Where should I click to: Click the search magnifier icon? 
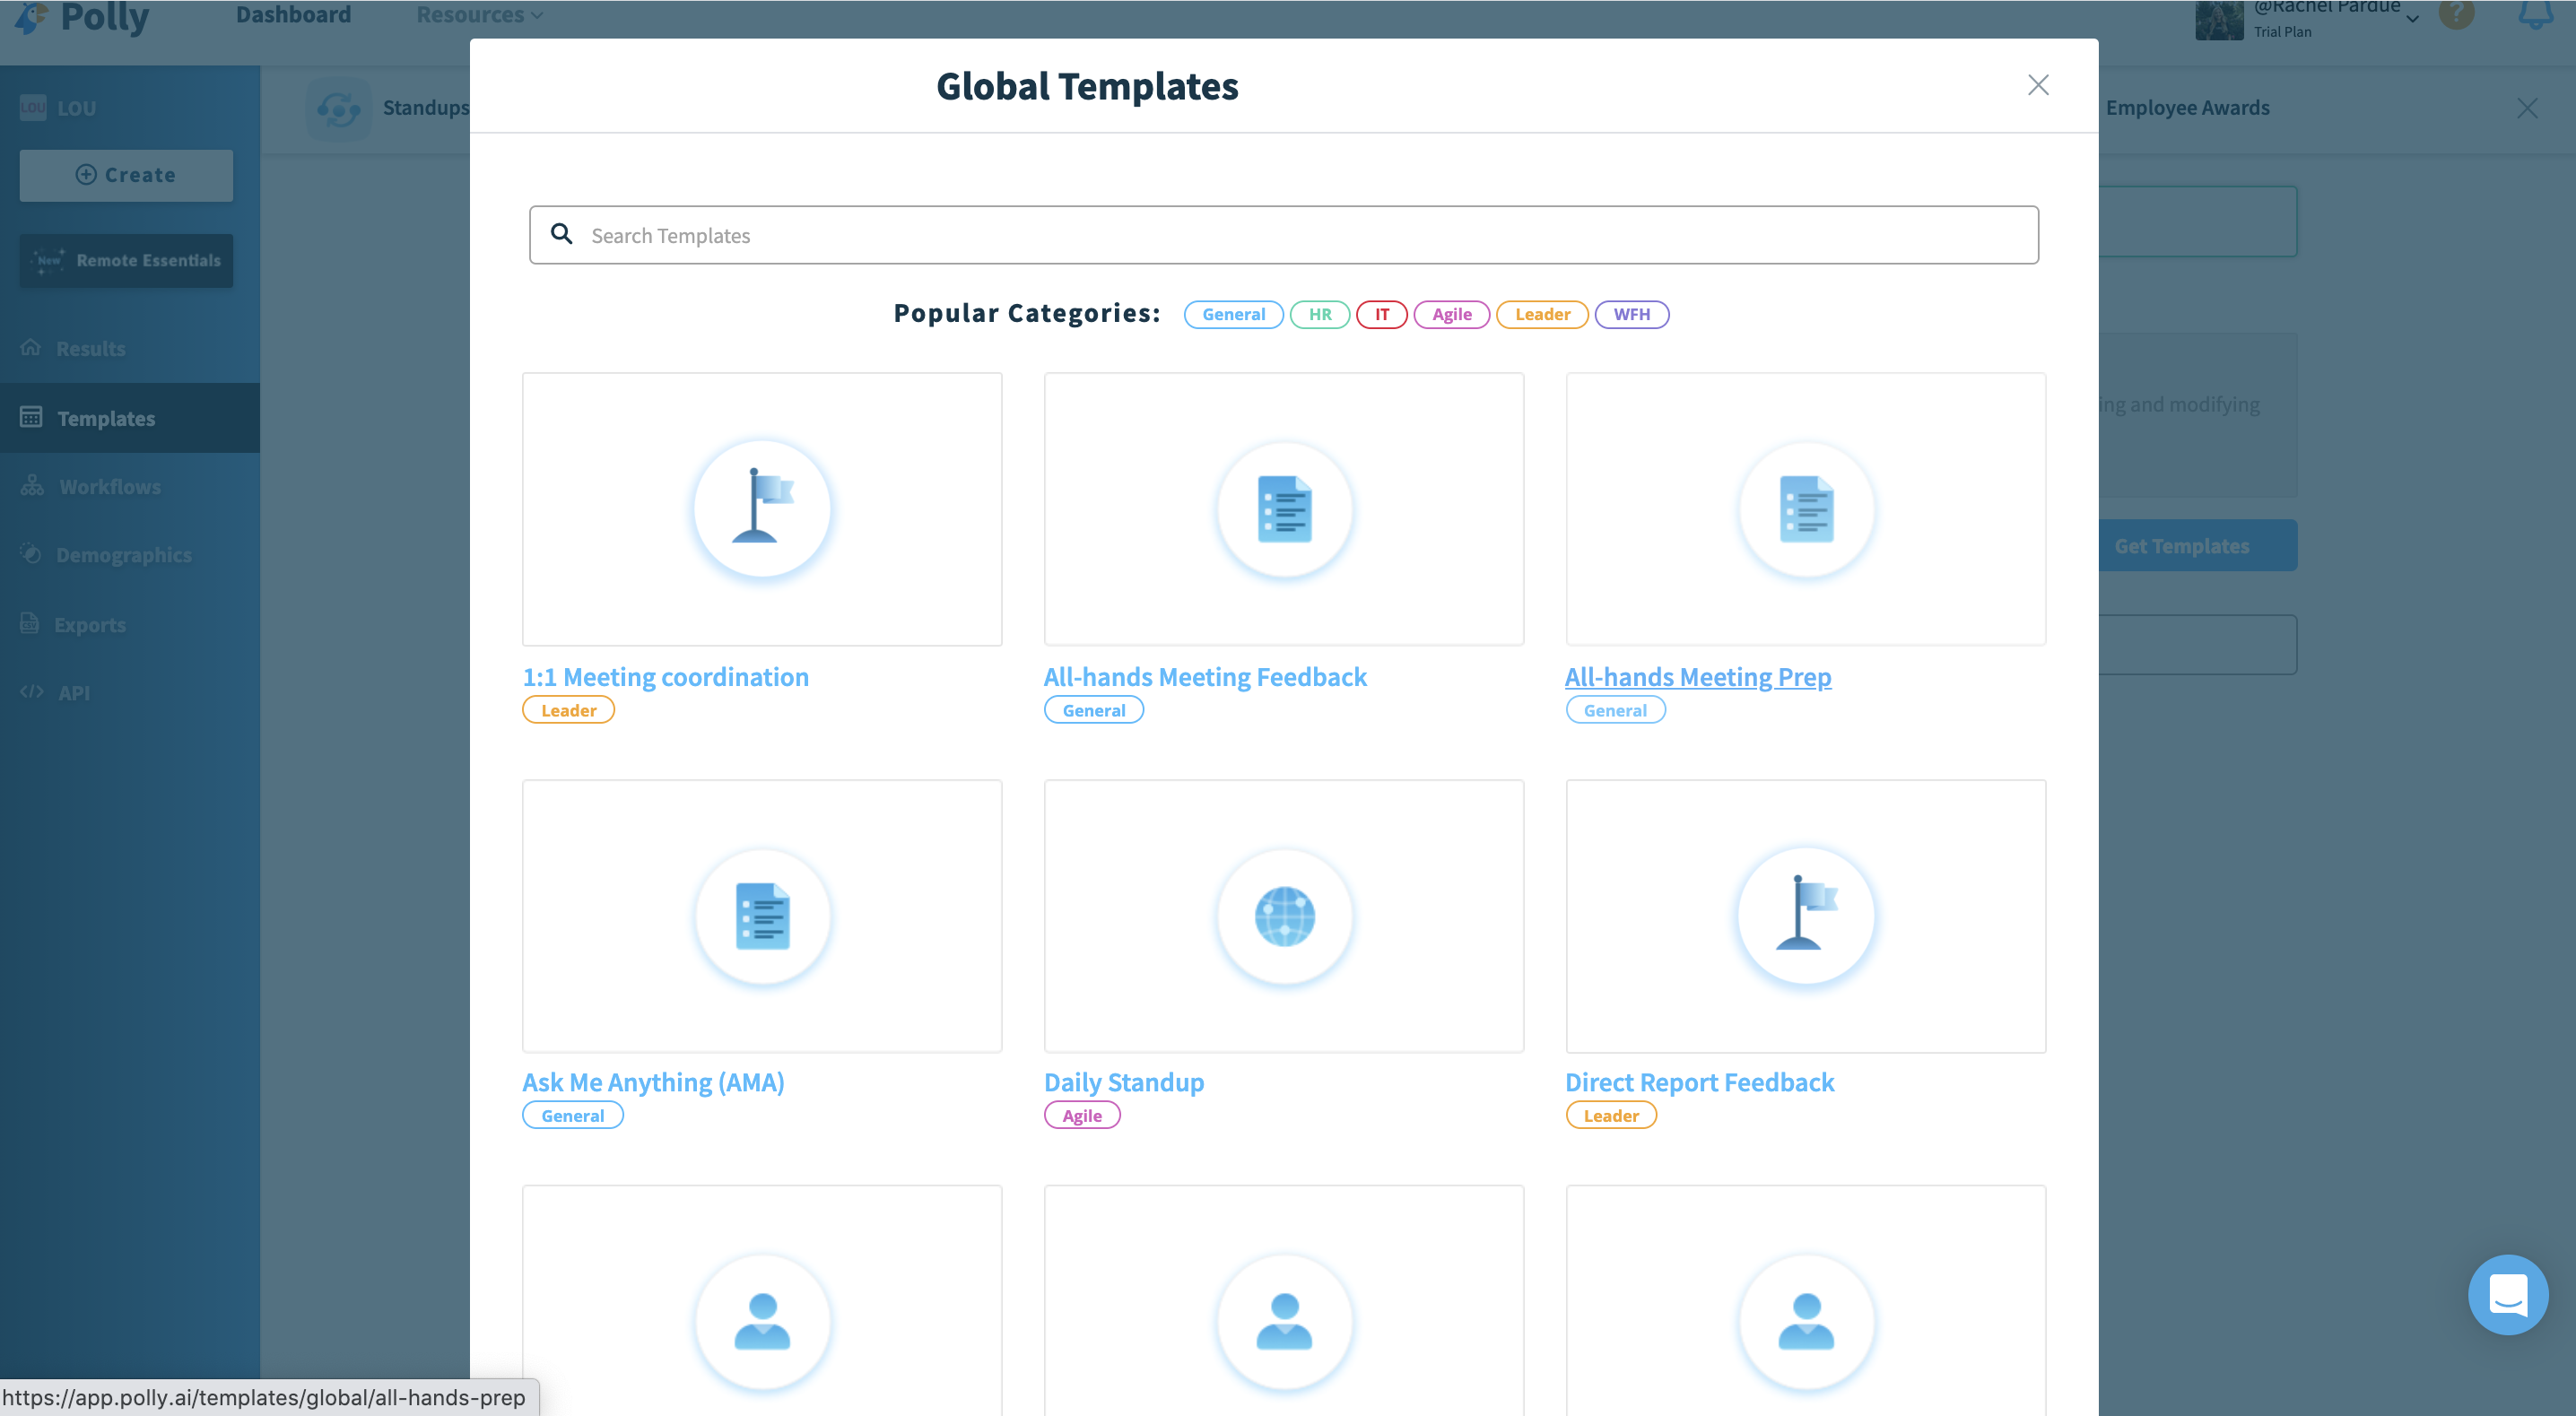tap(562, 234)
